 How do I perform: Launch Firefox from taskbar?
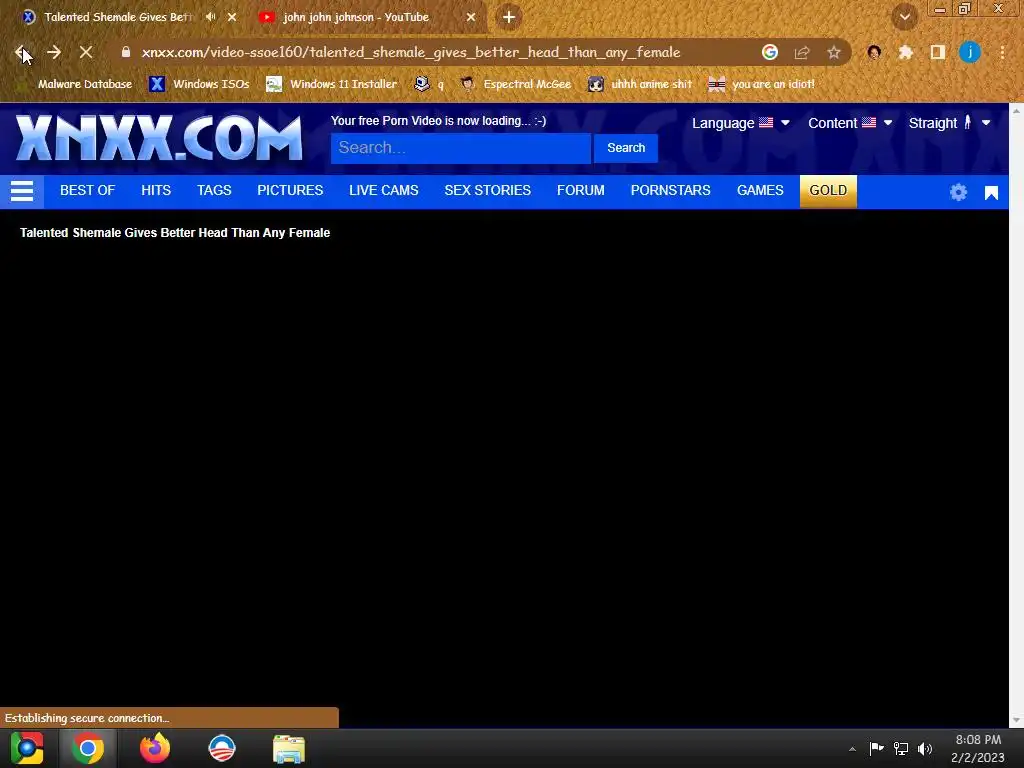155,748
